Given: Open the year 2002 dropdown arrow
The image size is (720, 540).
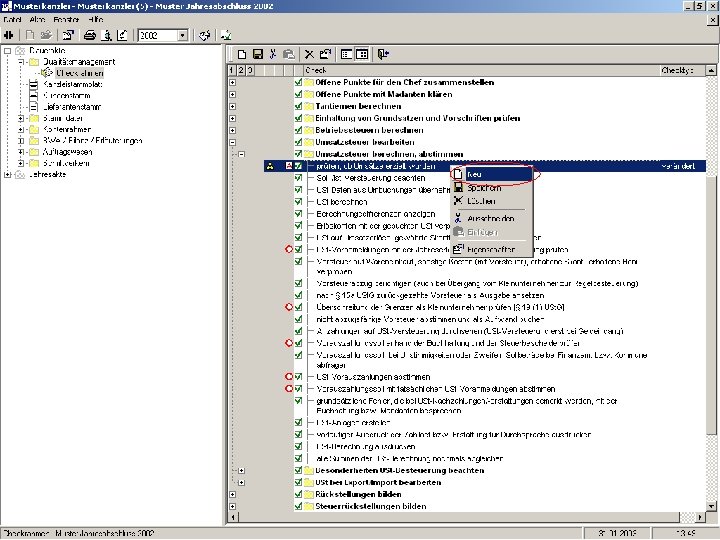Looking at the screenshot, I should pos(183,35).
